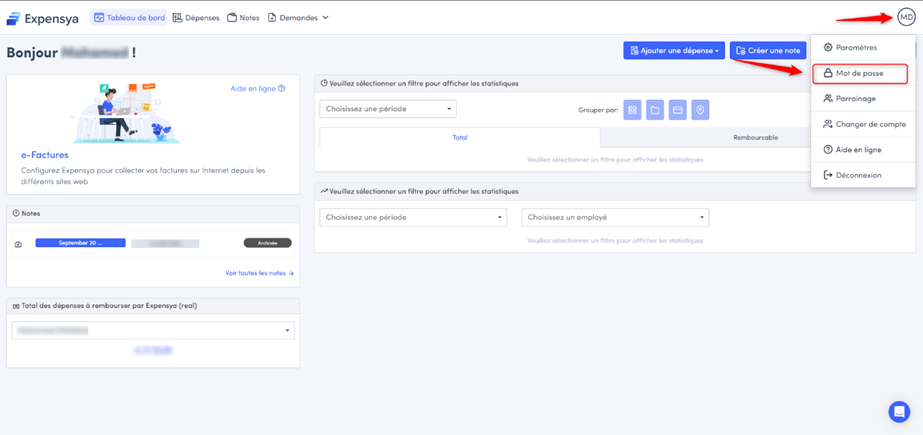Switch to the Remboursable tab
The image size is (923, 435).
pyautogui.click(x=755, y=137)
